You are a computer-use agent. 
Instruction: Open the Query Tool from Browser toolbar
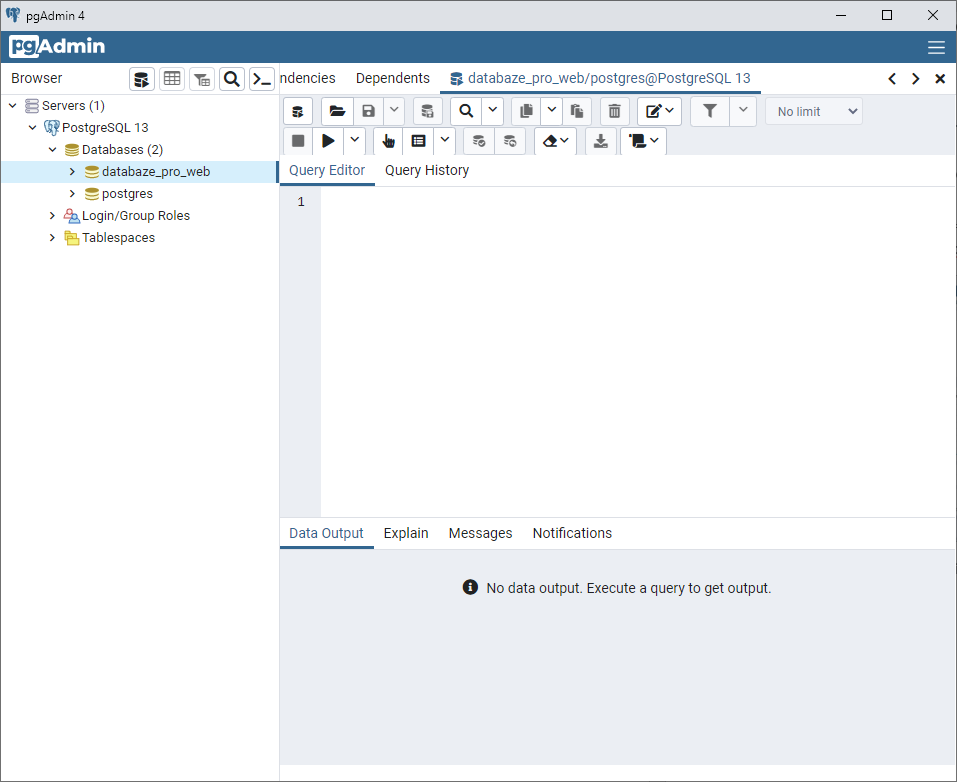(x=142, y=79)
